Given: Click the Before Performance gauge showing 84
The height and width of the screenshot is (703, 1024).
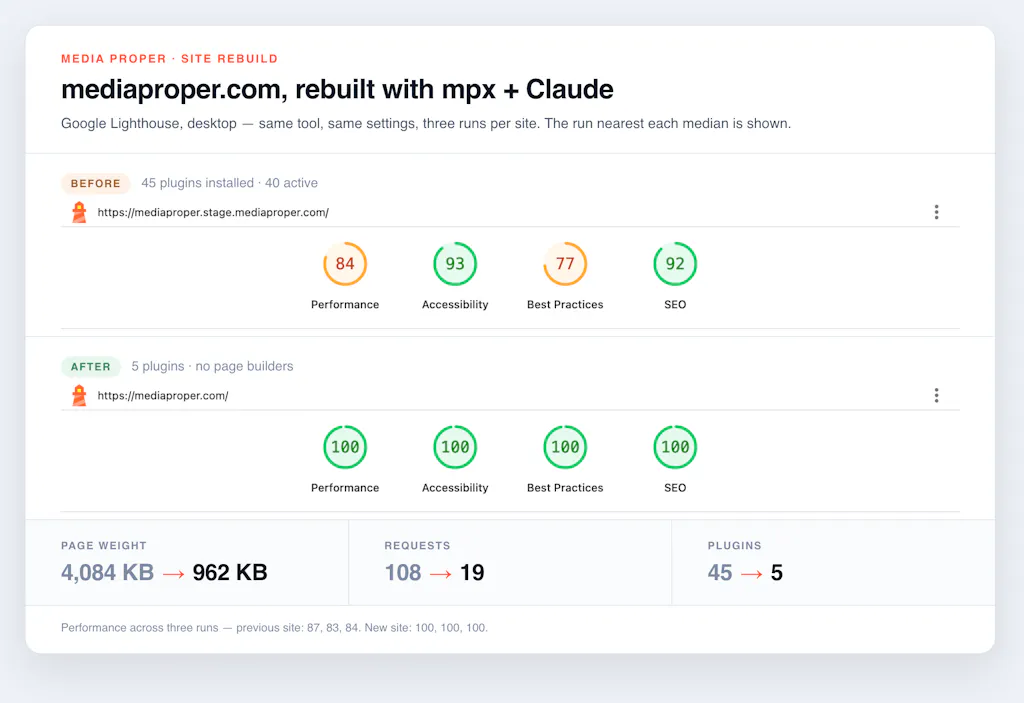Looking at the screenshot, I should (x=345, y=263).
